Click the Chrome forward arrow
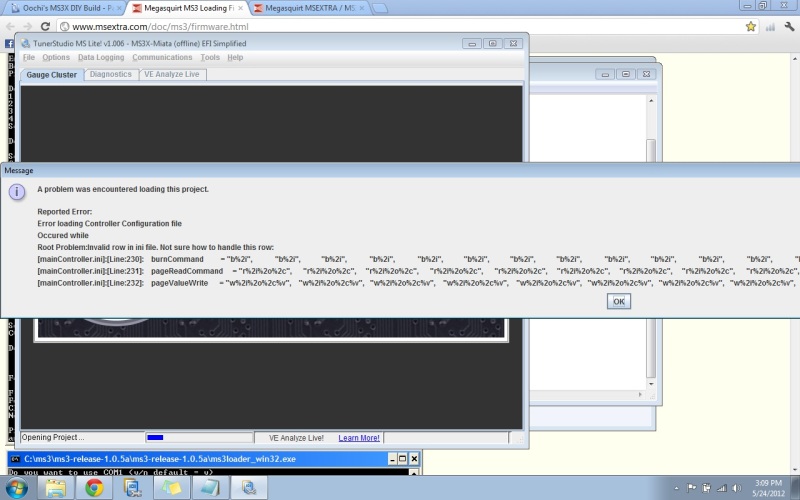 (x=28, y=27)
